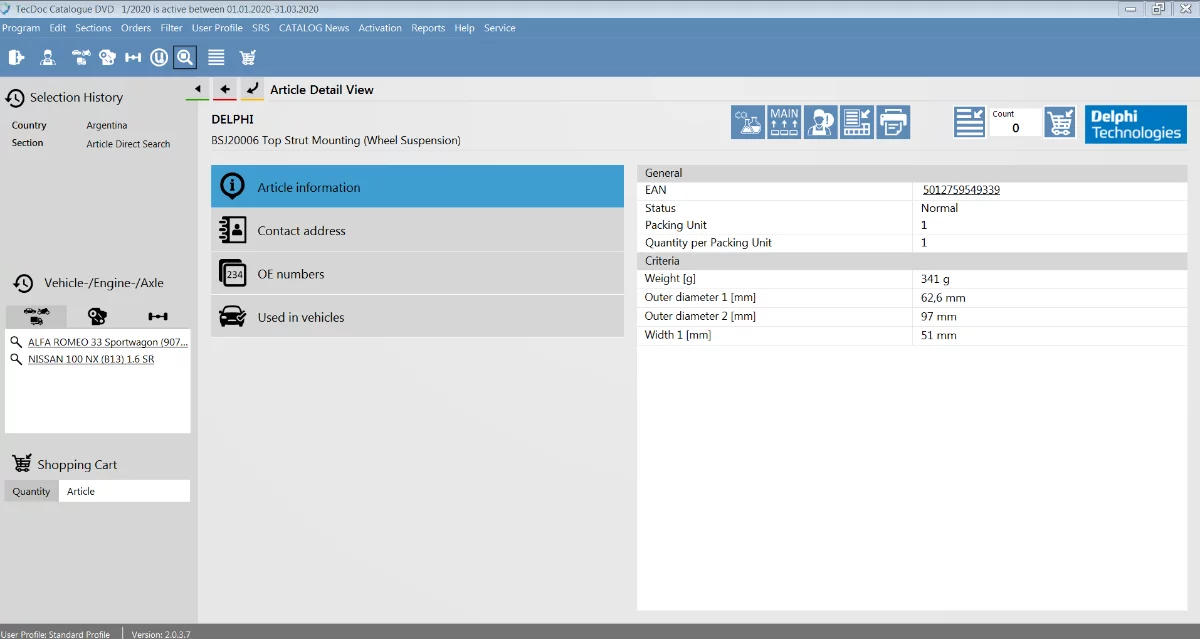Click the yellow return arrow above Article Detail View
1200x639 pixels.
(252, 89)
